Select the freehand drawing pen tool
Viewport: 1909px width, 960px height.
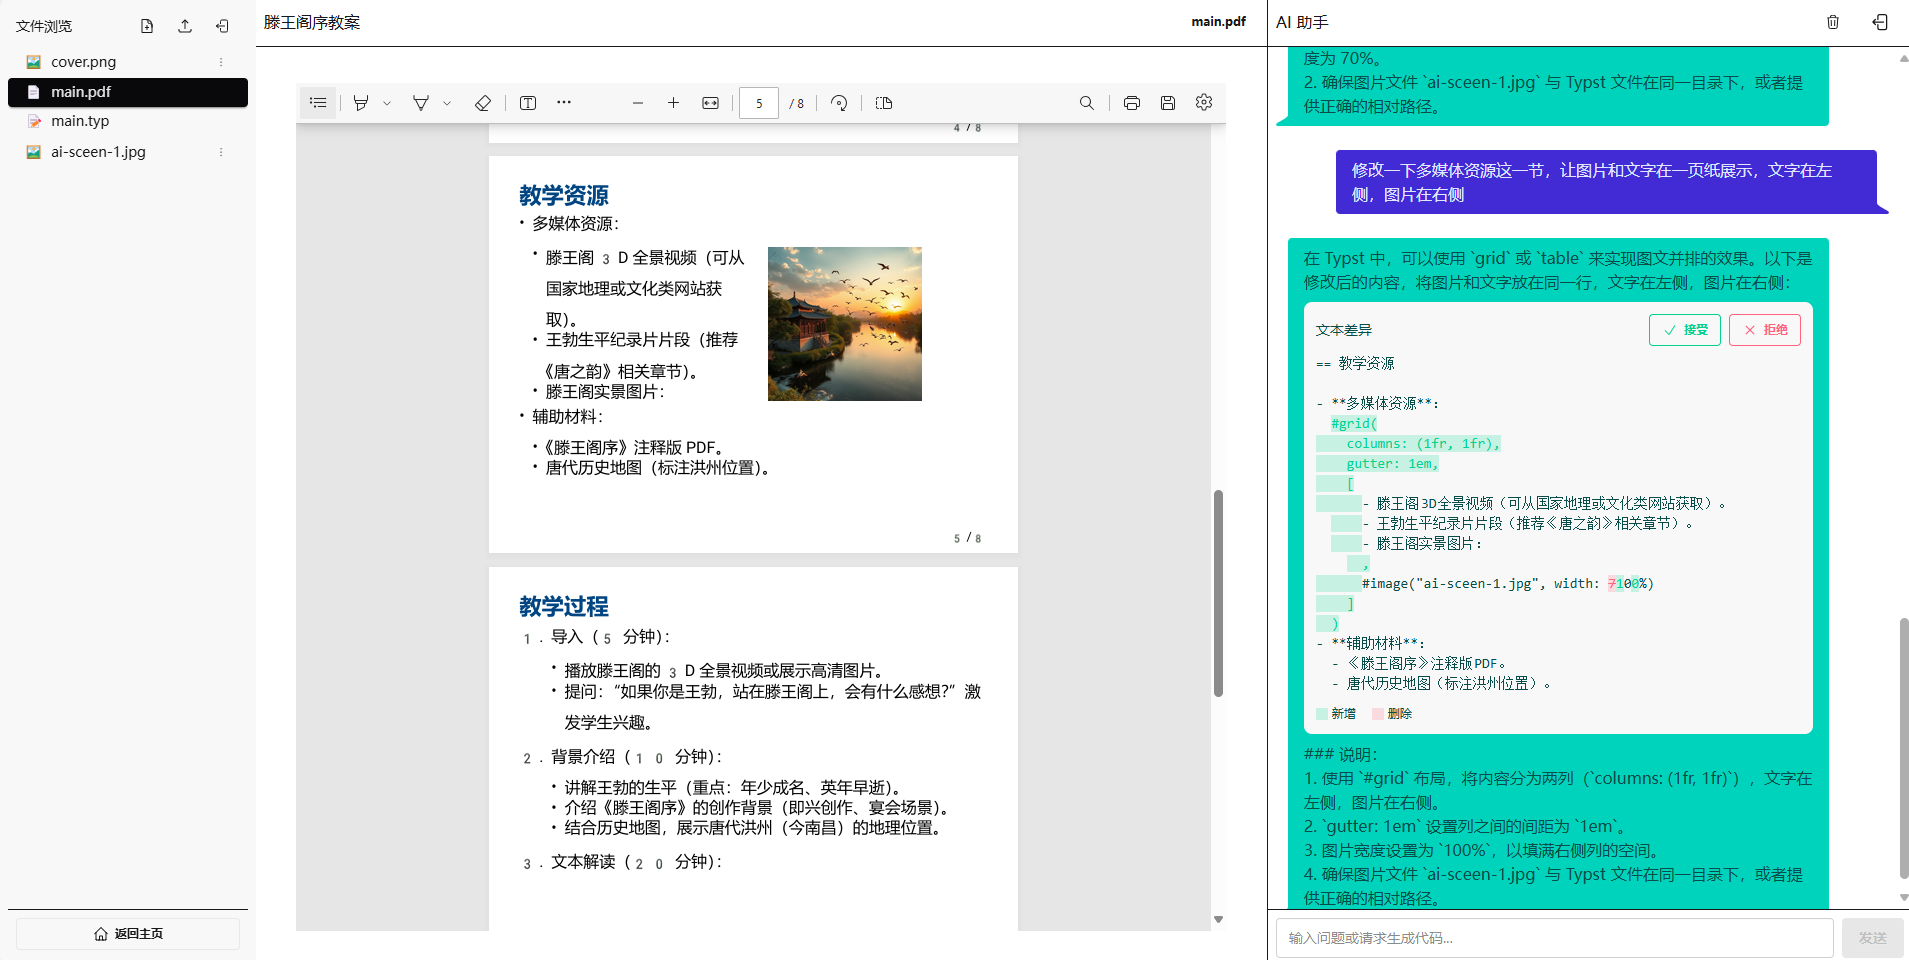click(420, 102)
